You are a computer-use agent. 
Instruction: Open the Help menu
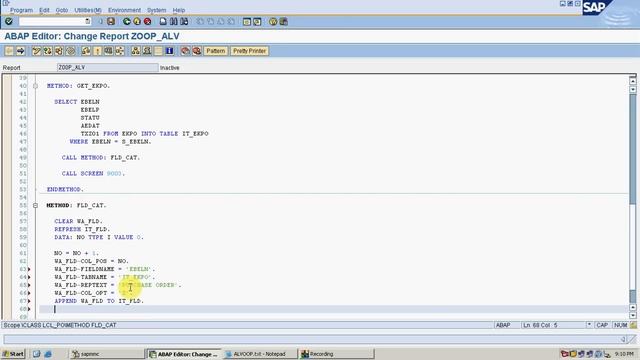pyautogui.click(x=179, y=10)
